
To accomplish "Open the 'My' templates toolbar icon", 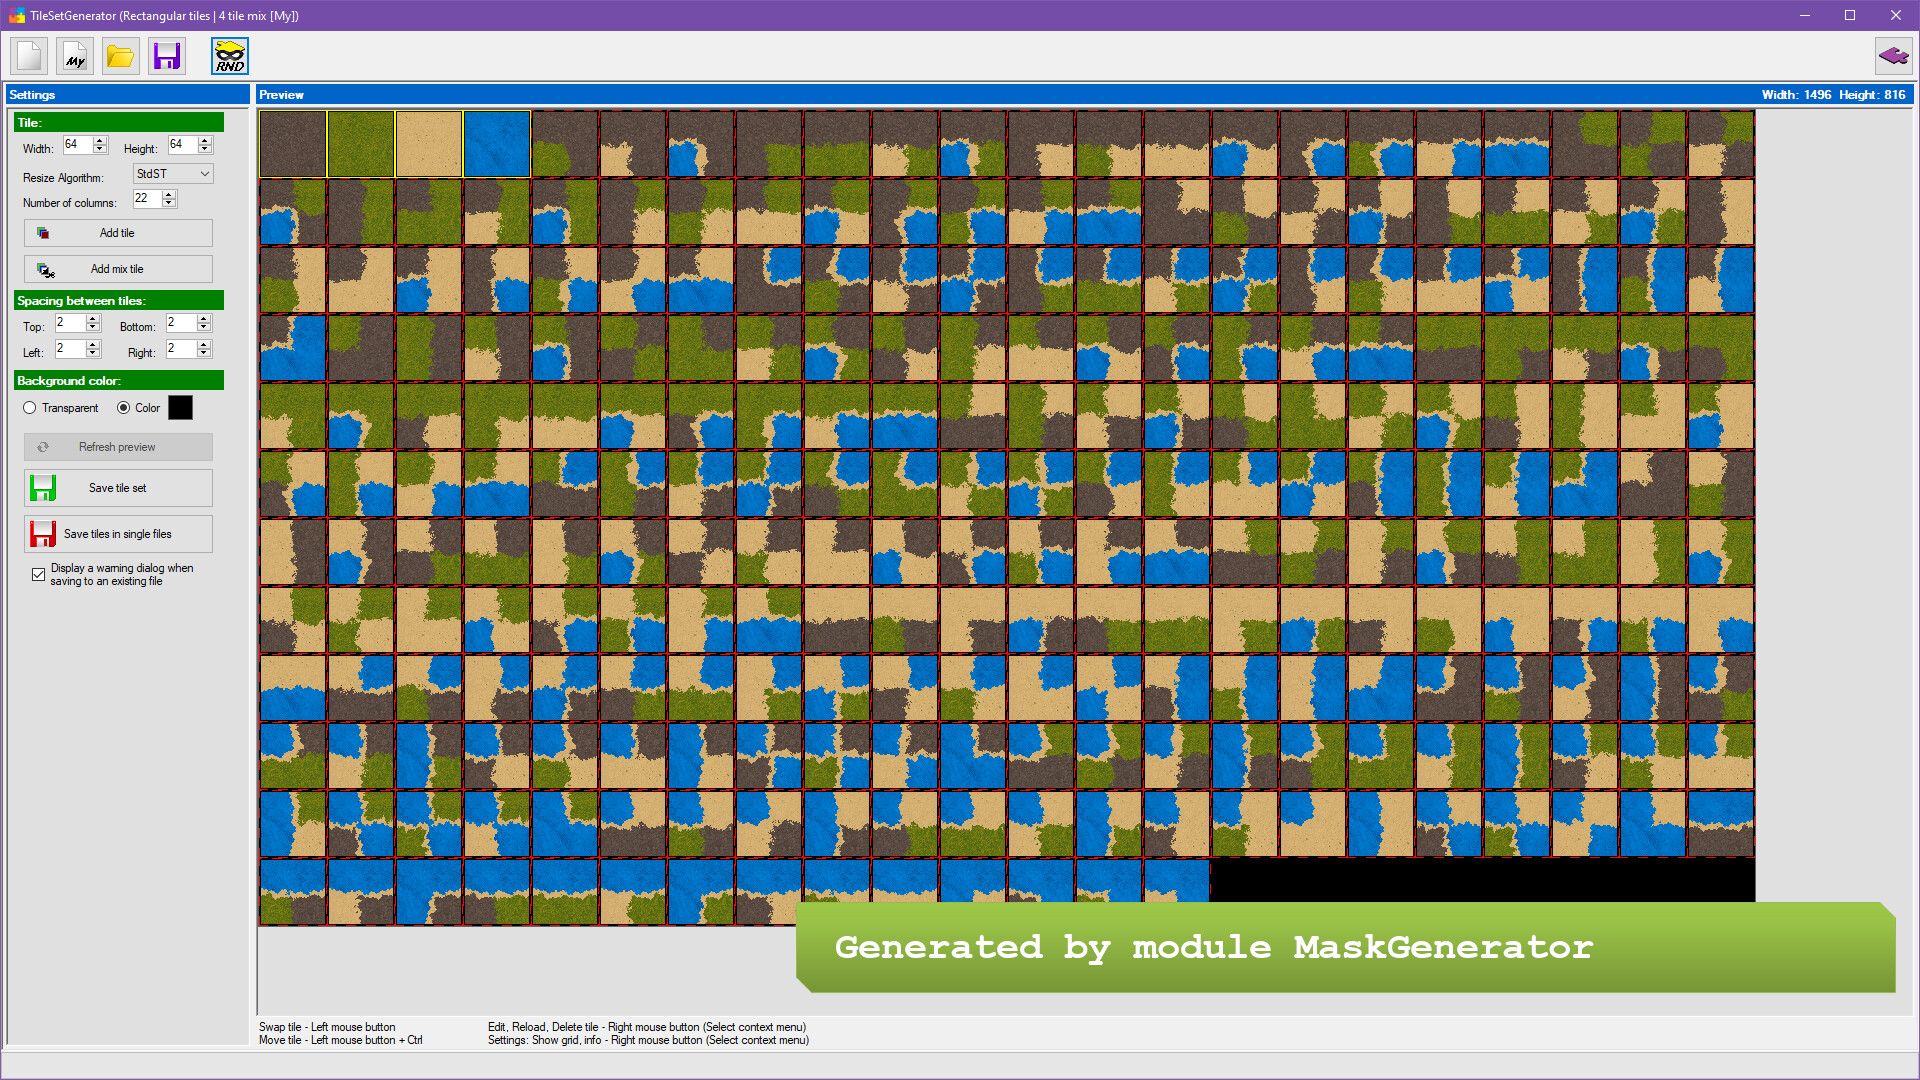I will (74, 56).
